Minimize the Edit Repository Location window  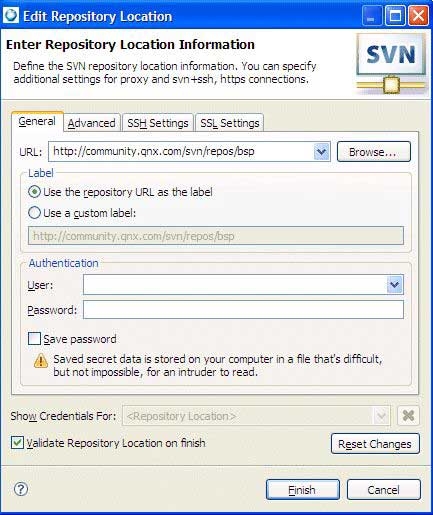click(x=372, y=15)
